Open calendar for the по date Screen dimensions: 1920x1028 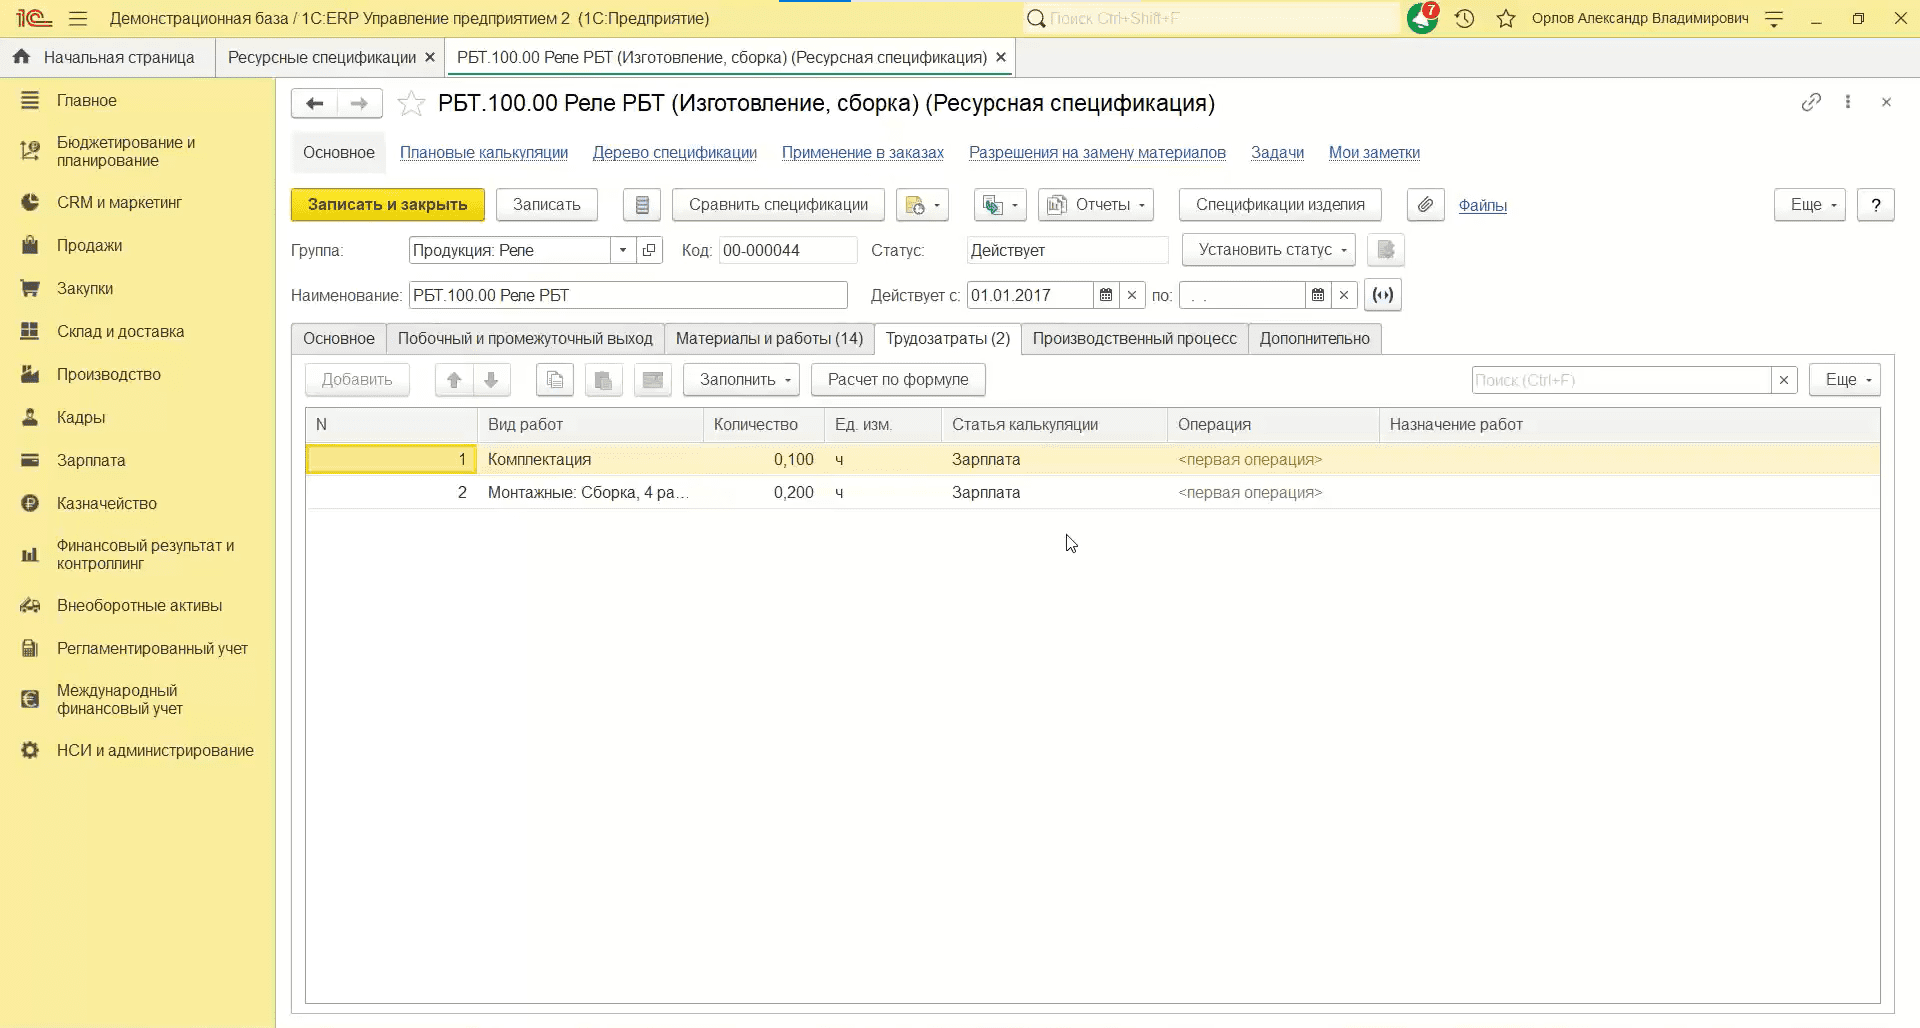tap(1318, 295)
